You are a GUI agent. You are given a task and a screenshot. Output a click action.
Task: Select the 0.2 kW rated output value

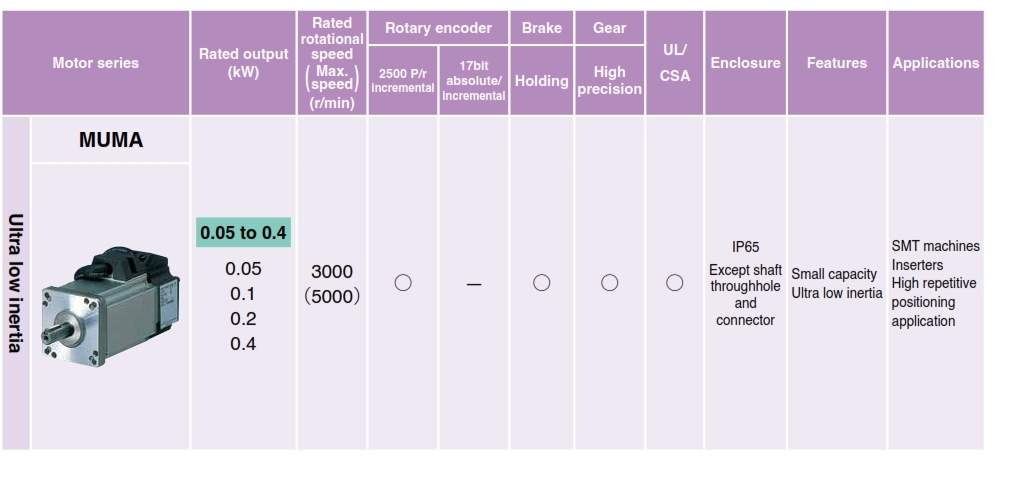pos(243,319)
